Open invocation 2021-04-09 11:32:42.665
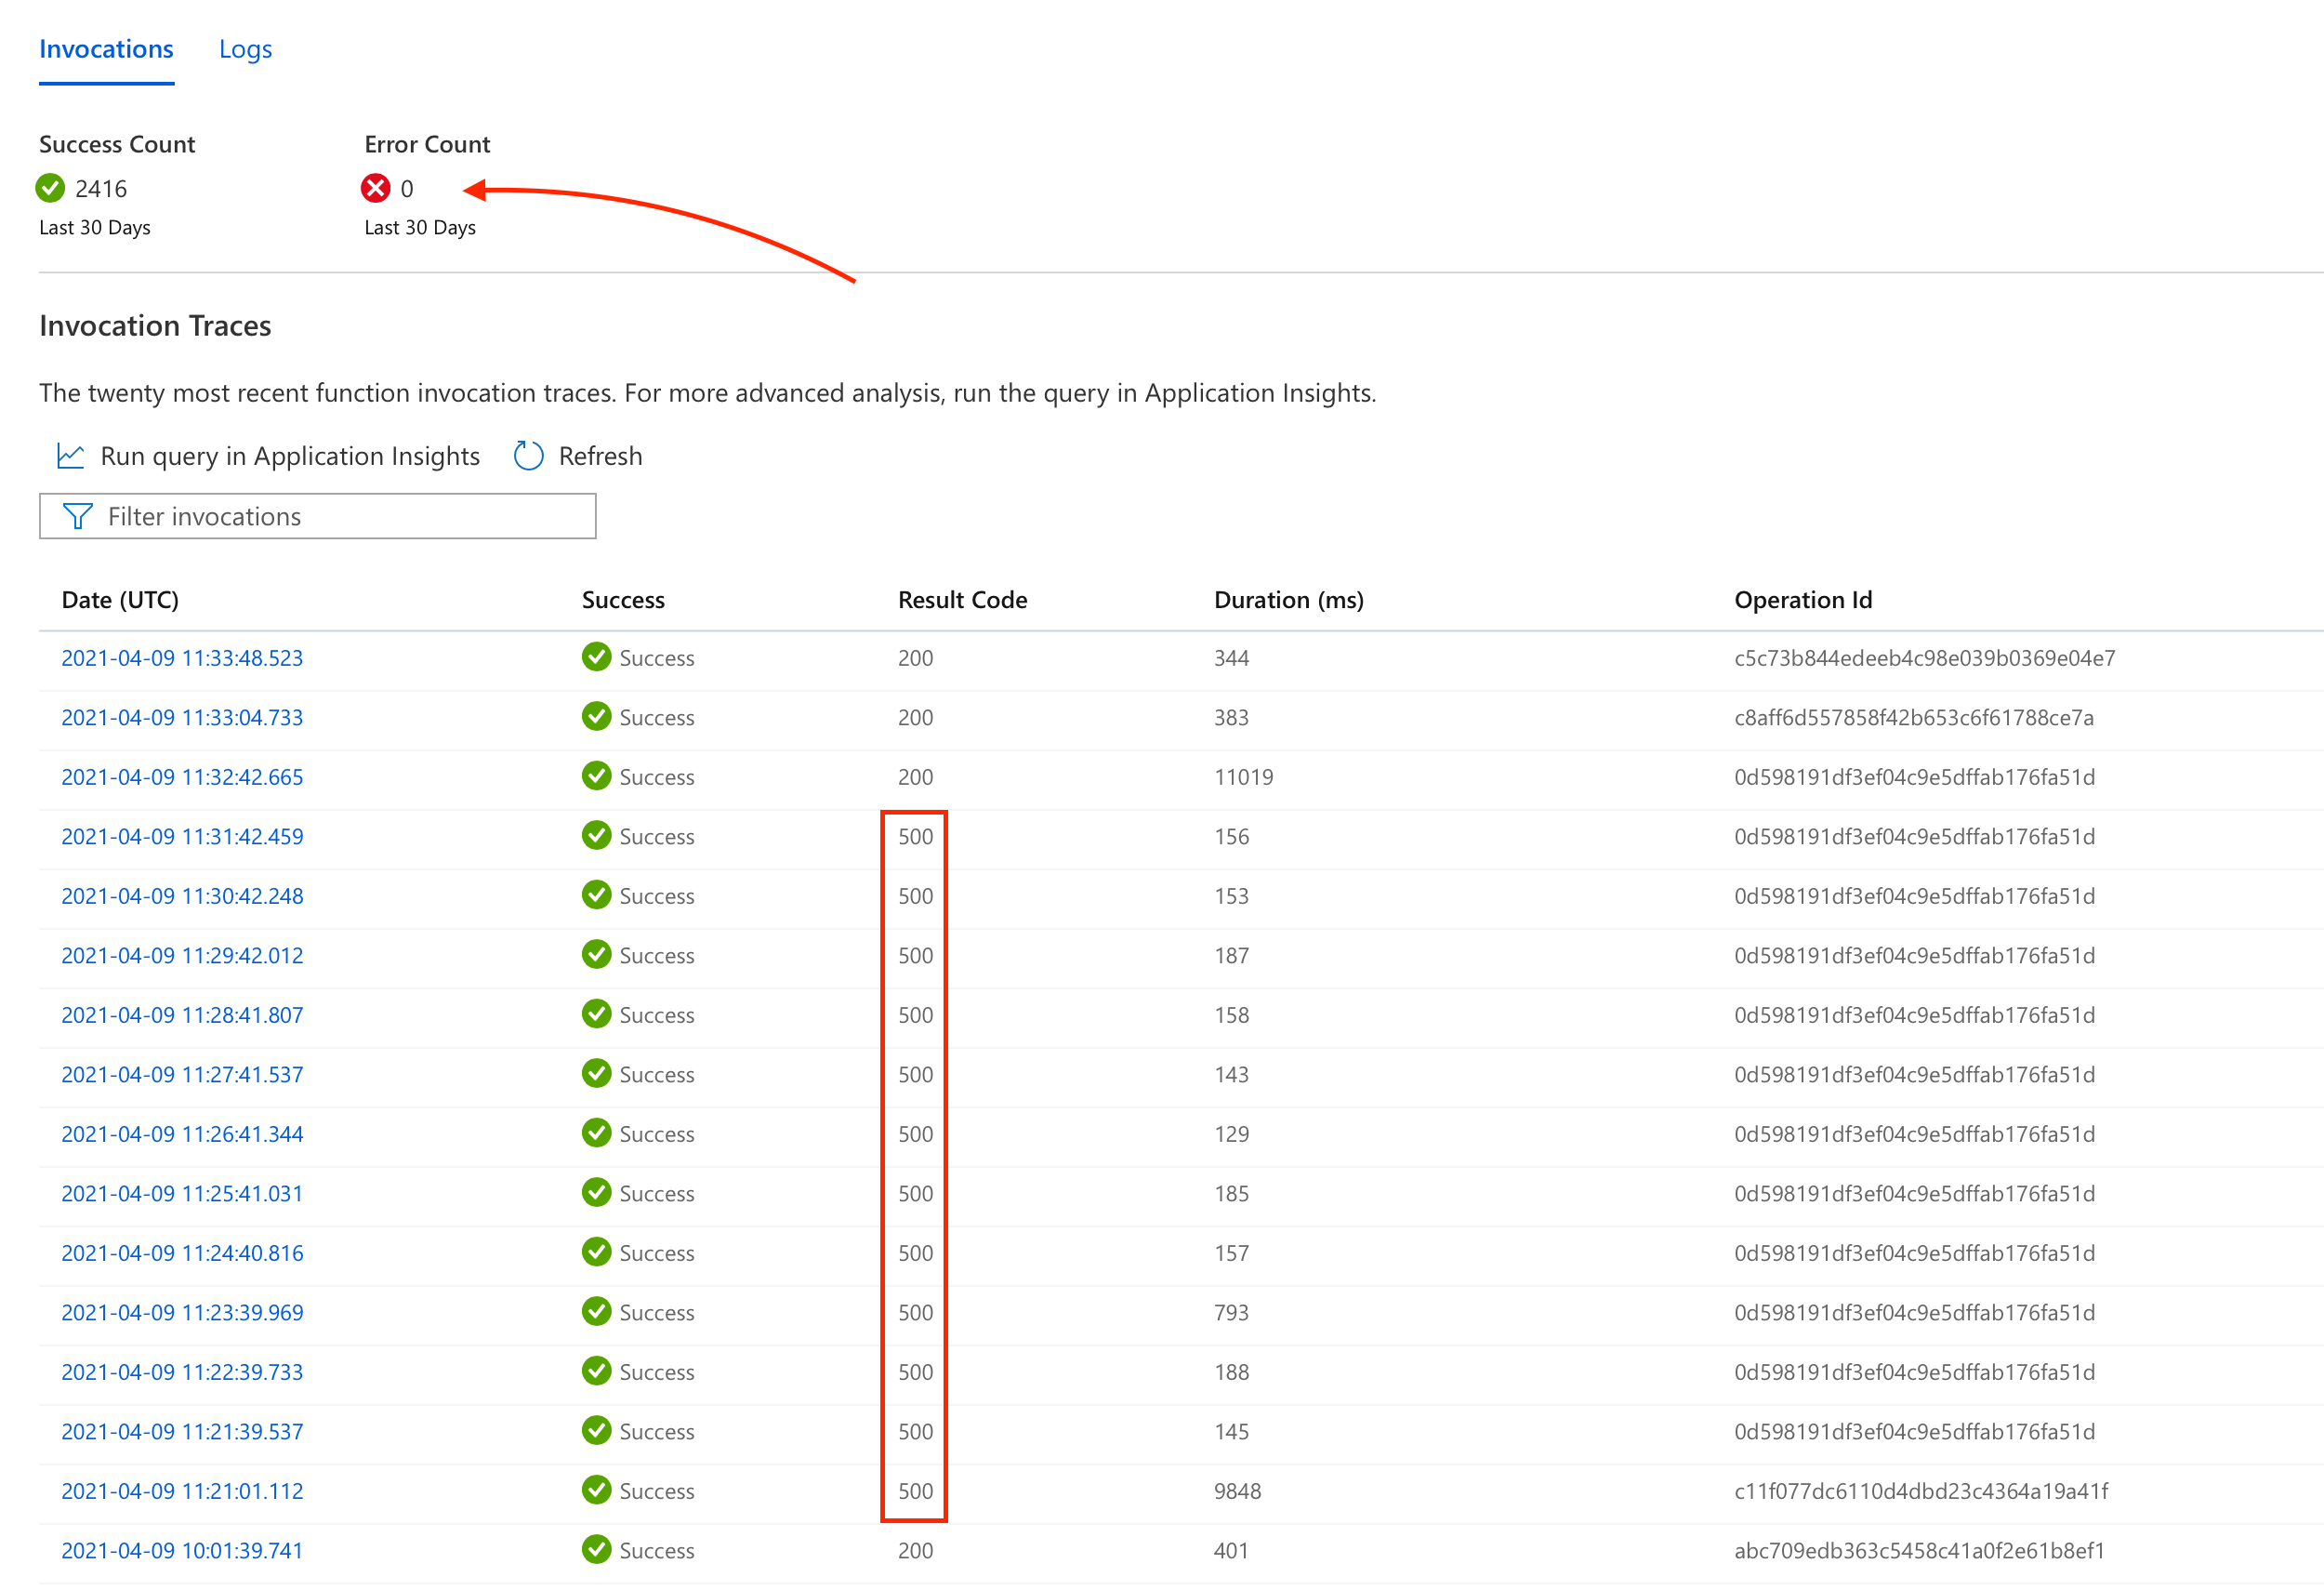The image size is (2324, 1590). [x=182, y=777]
